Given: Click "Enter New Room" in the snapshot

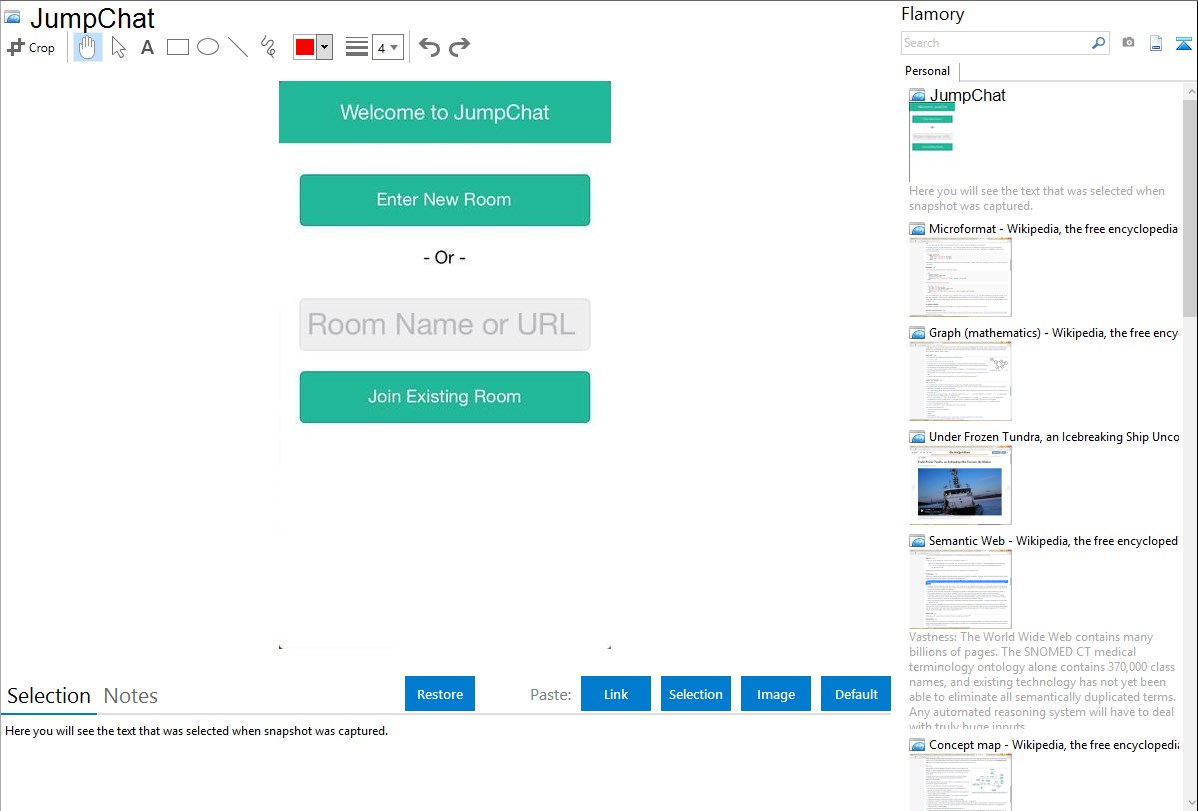Looking at the screenshot, I should (x=445, y=200).
